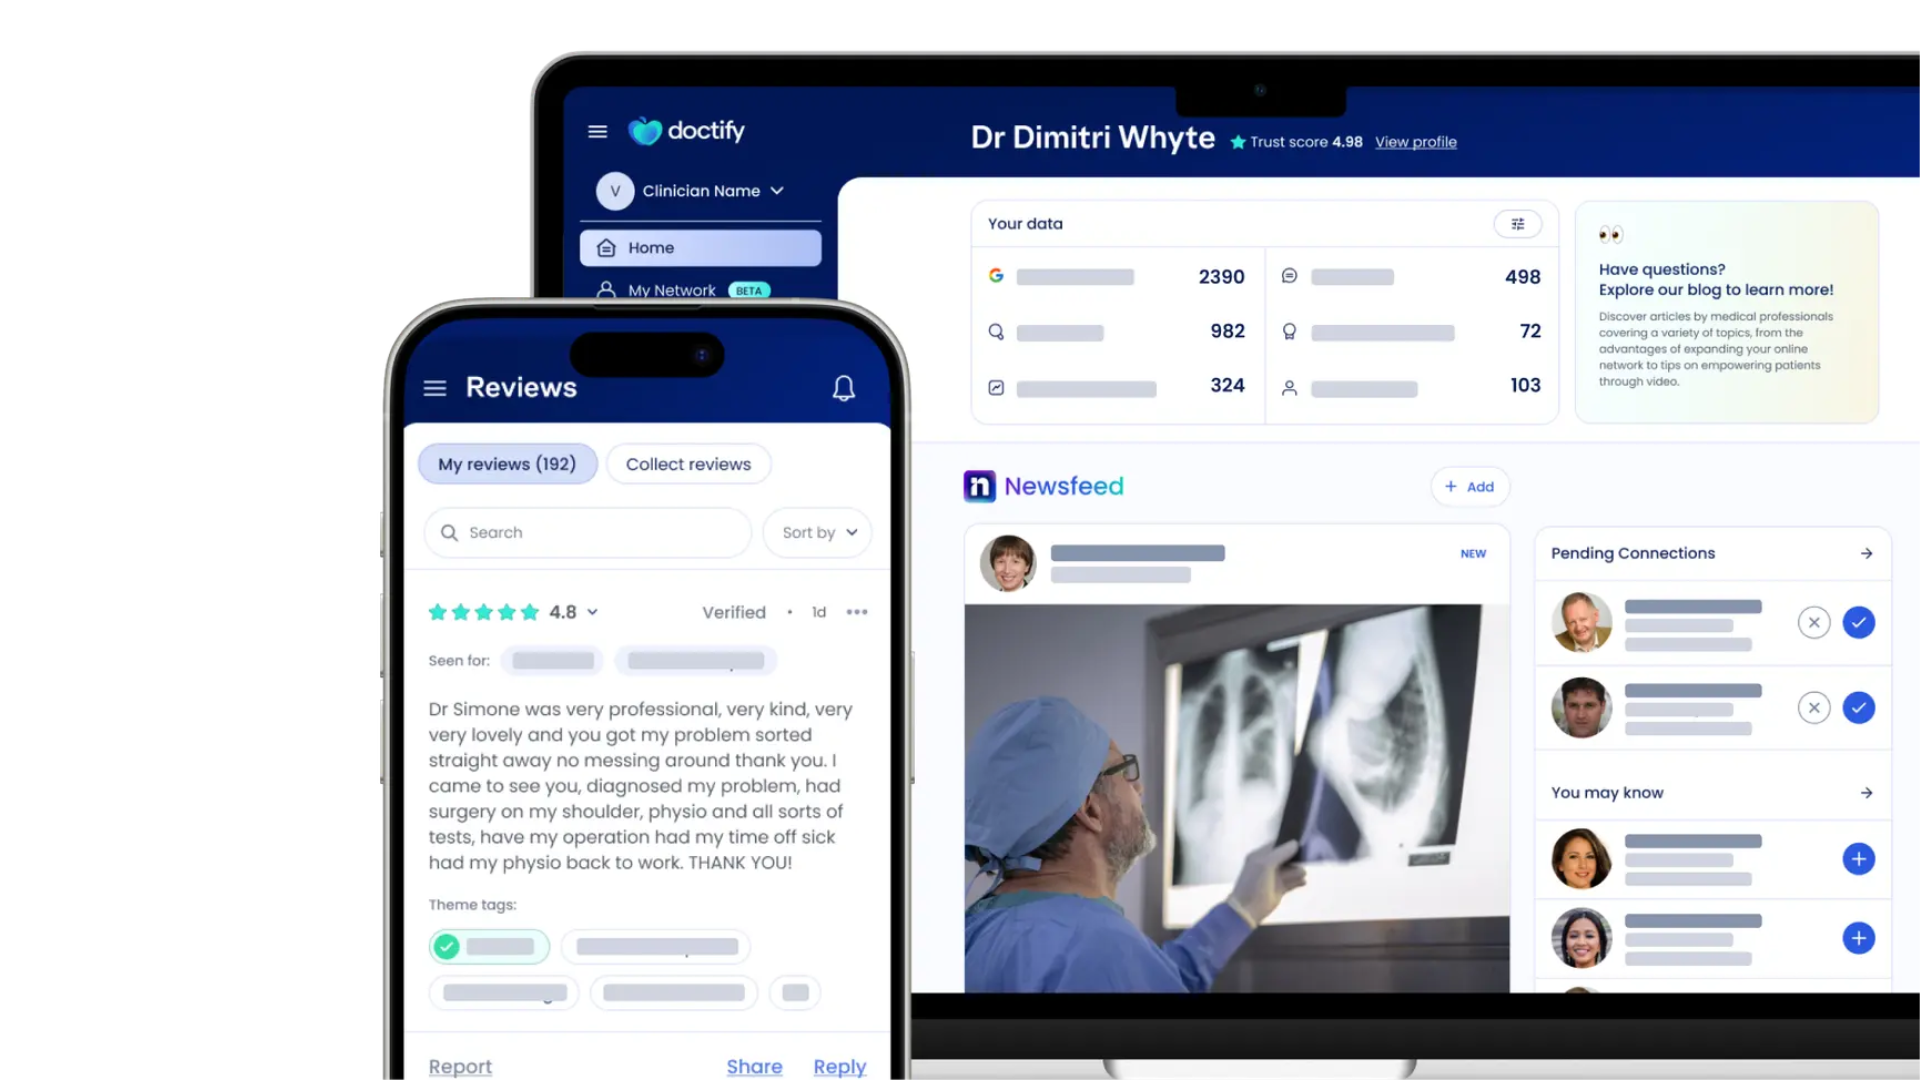
Task: Tap the notifications bell icon
Action: tap(843, 388)
